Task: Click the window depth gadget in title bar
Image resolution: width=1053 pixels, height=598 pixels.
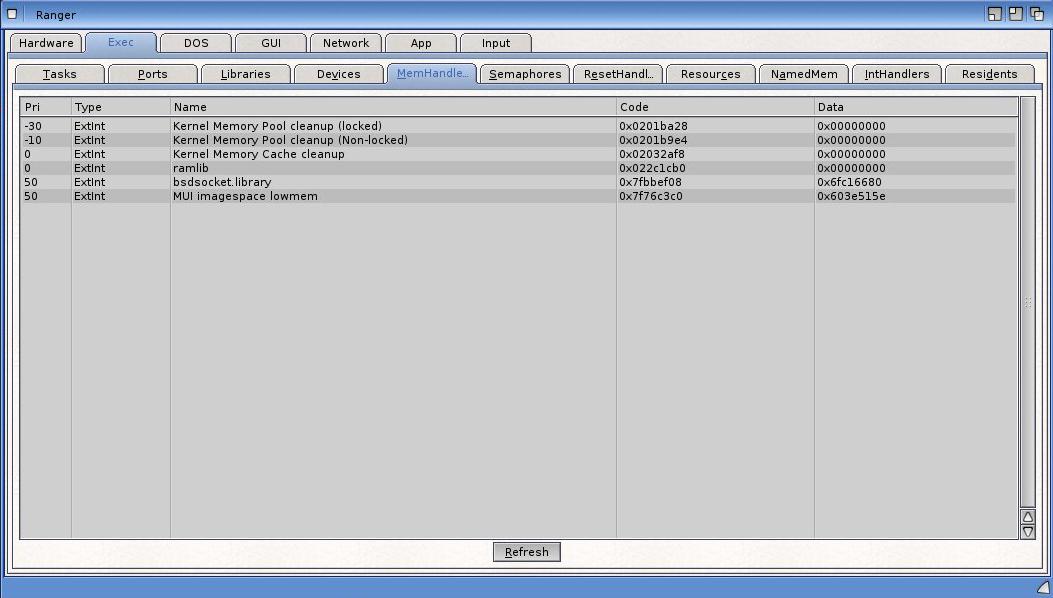Action: tap(1037, 14)
